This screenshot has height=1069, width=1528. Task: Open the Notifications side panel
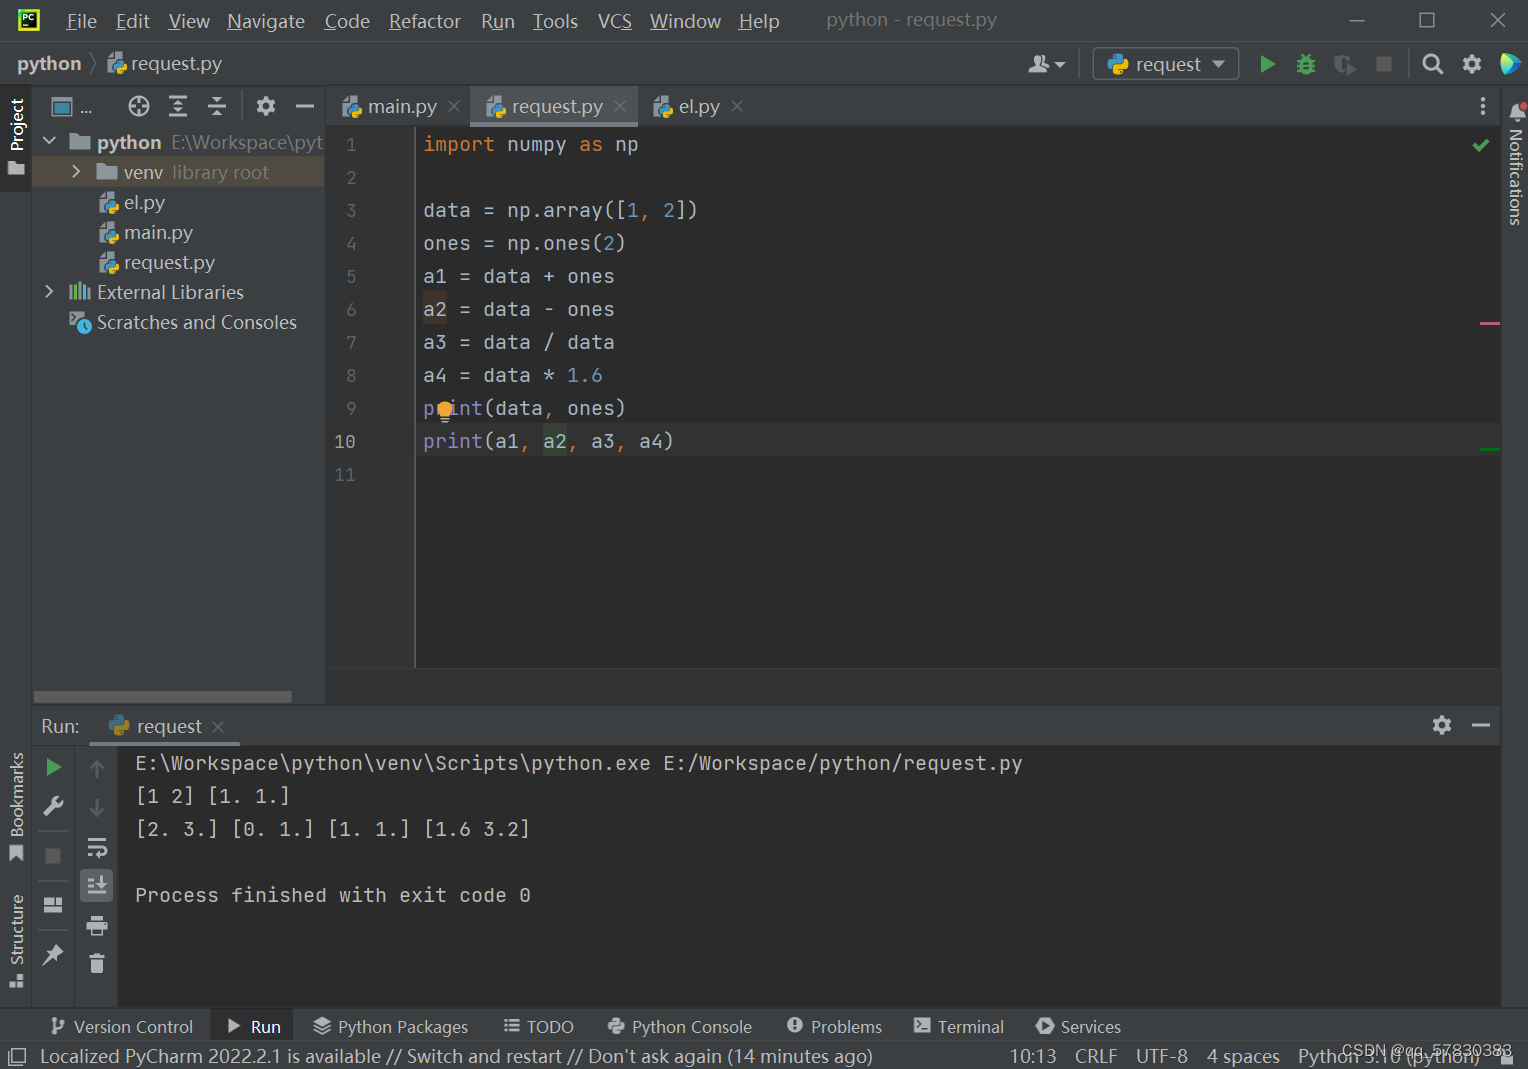coord(1516,165)
